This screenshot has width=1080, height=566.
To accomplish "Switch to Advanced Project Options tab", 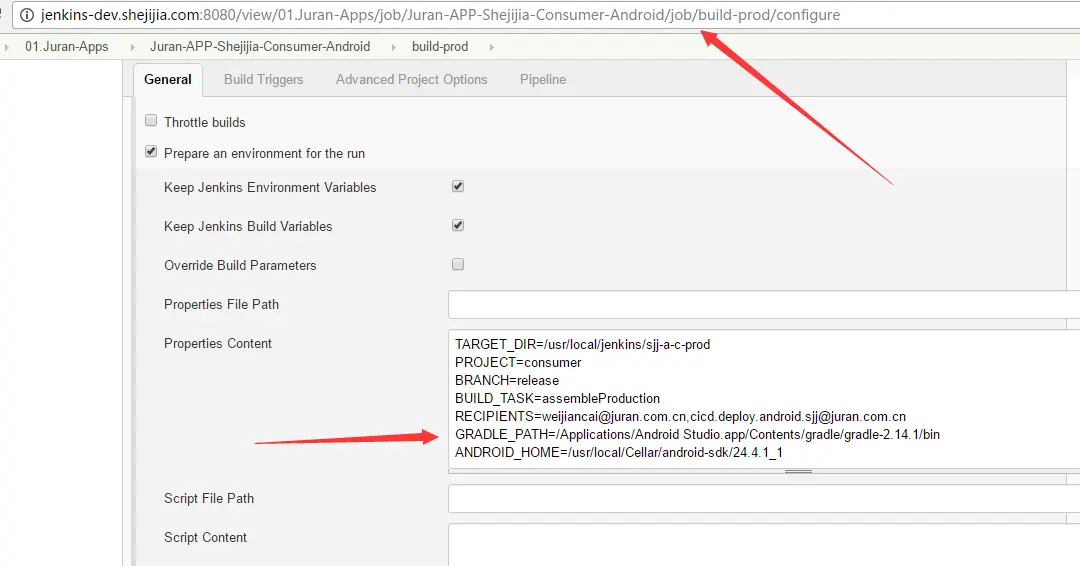I will pos(411,80).
